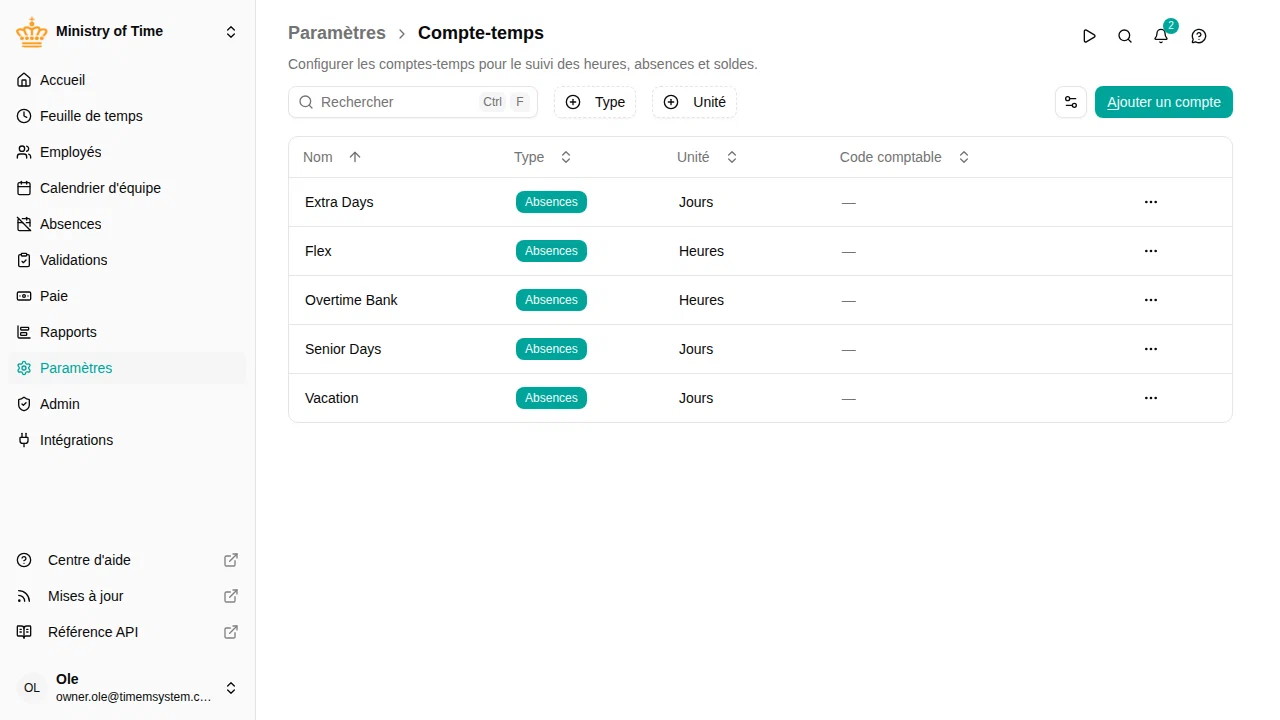This screenshot has width=1280, height=720.
Task: Open Mises à jour link
Action: point(127,596)
